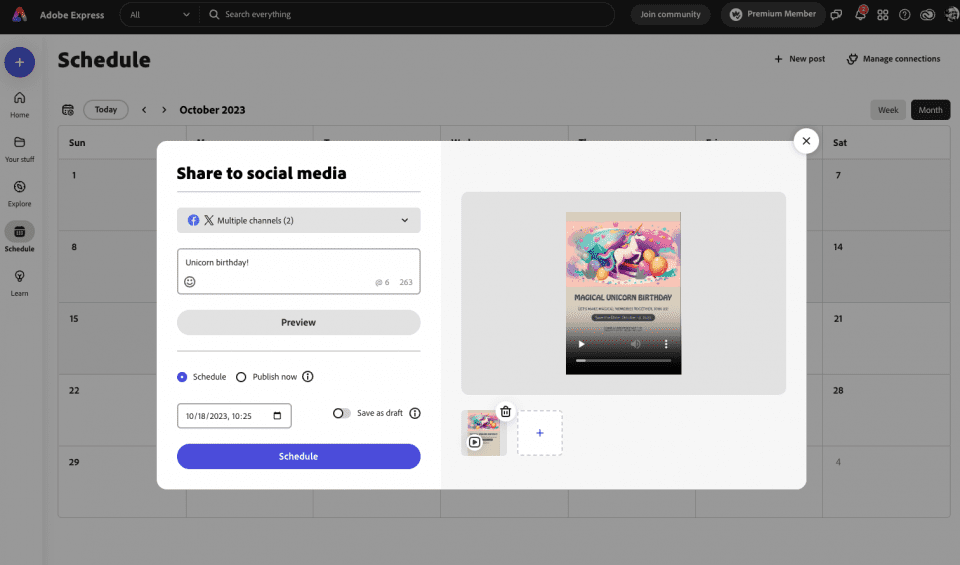Click the Preview button
The height and width of the screenshot is (565, 960).
coord(298,322)
